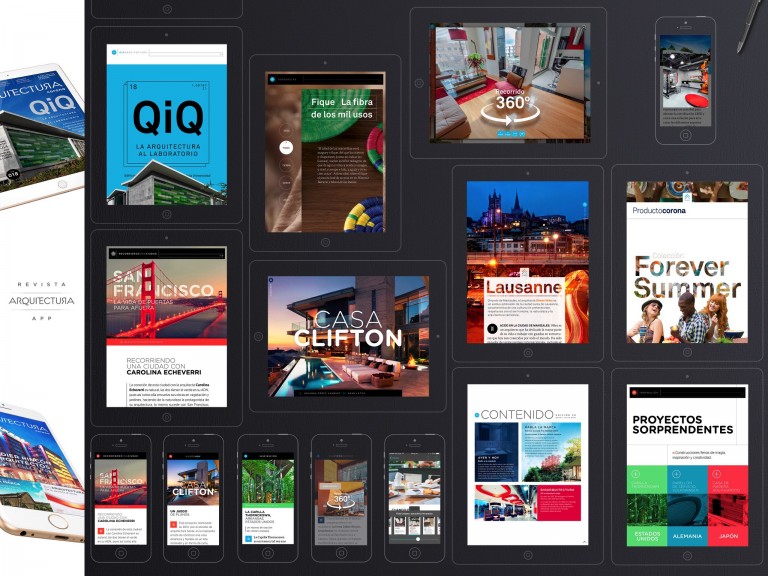Viewport: 768px width, 576px height.
Task: Click the blue dot beside the CONTENIDO heading
Action: tap(477, 415)
